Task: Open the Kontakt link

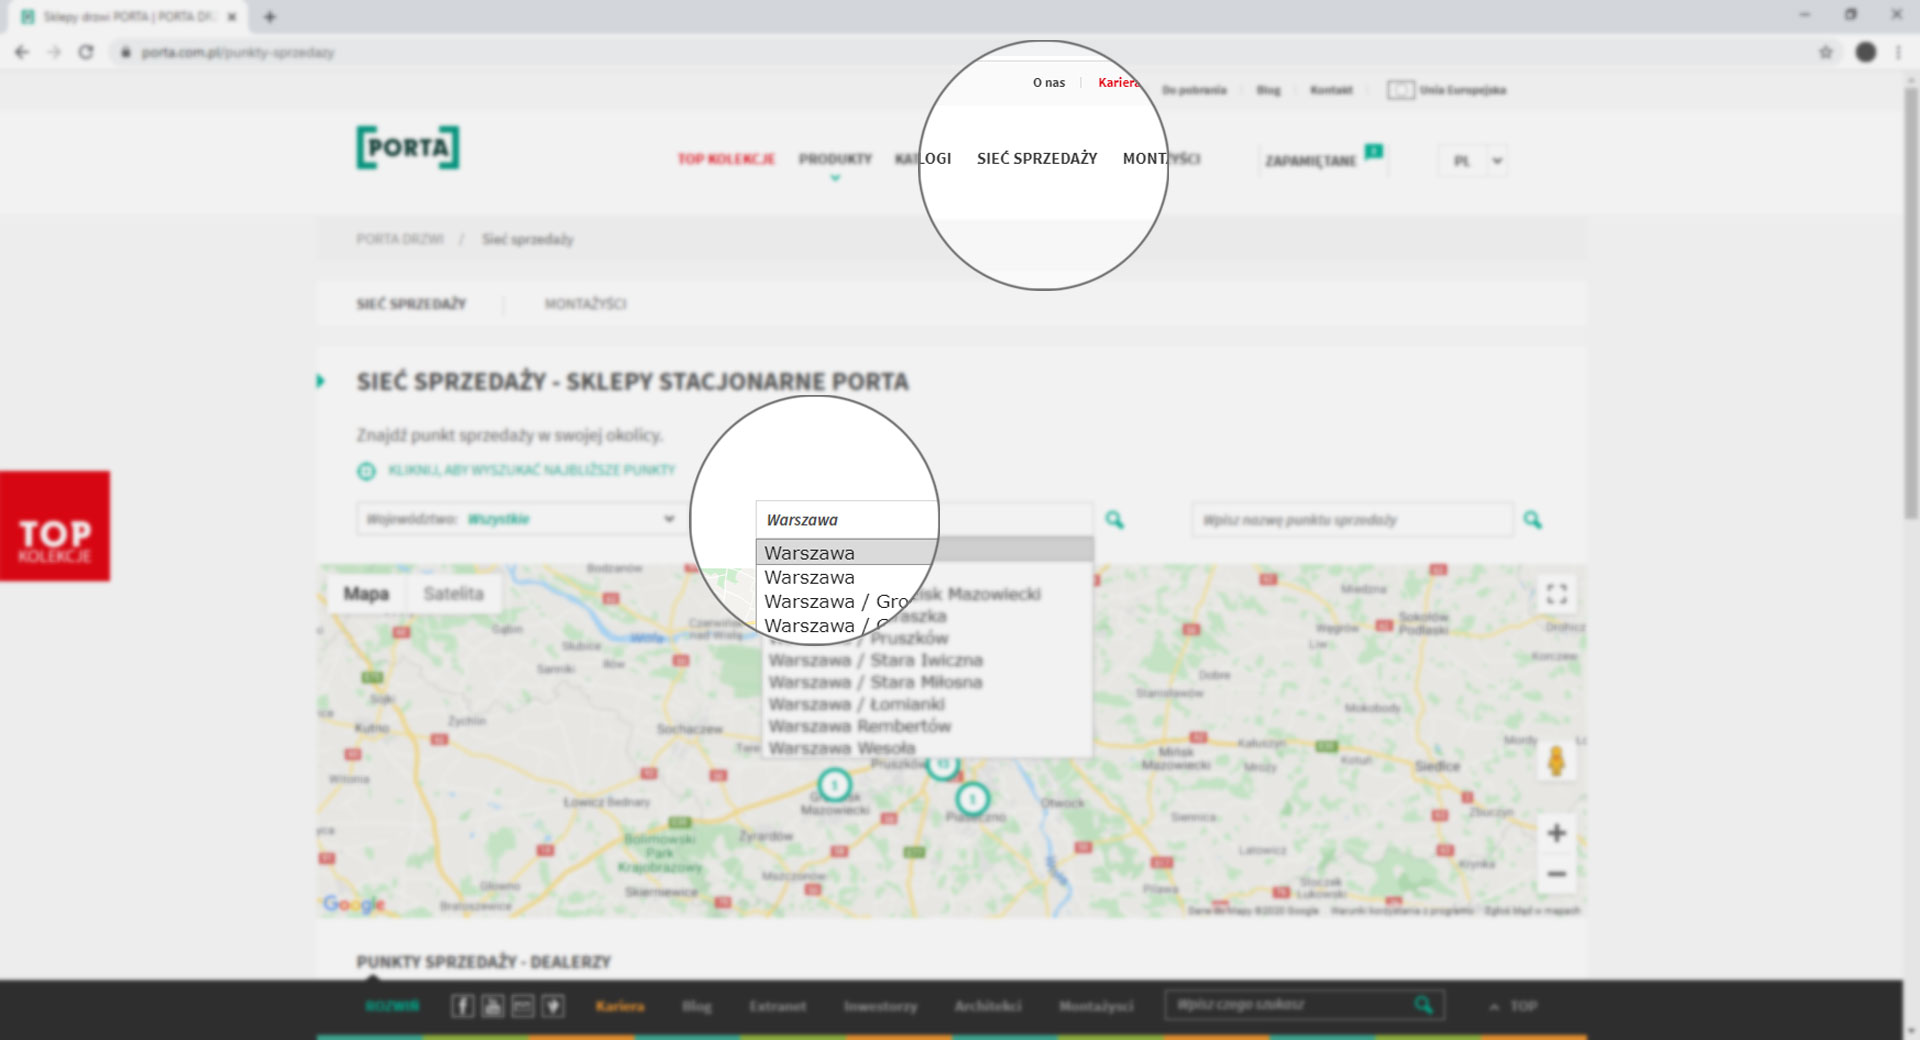Action: (1331, 90)
